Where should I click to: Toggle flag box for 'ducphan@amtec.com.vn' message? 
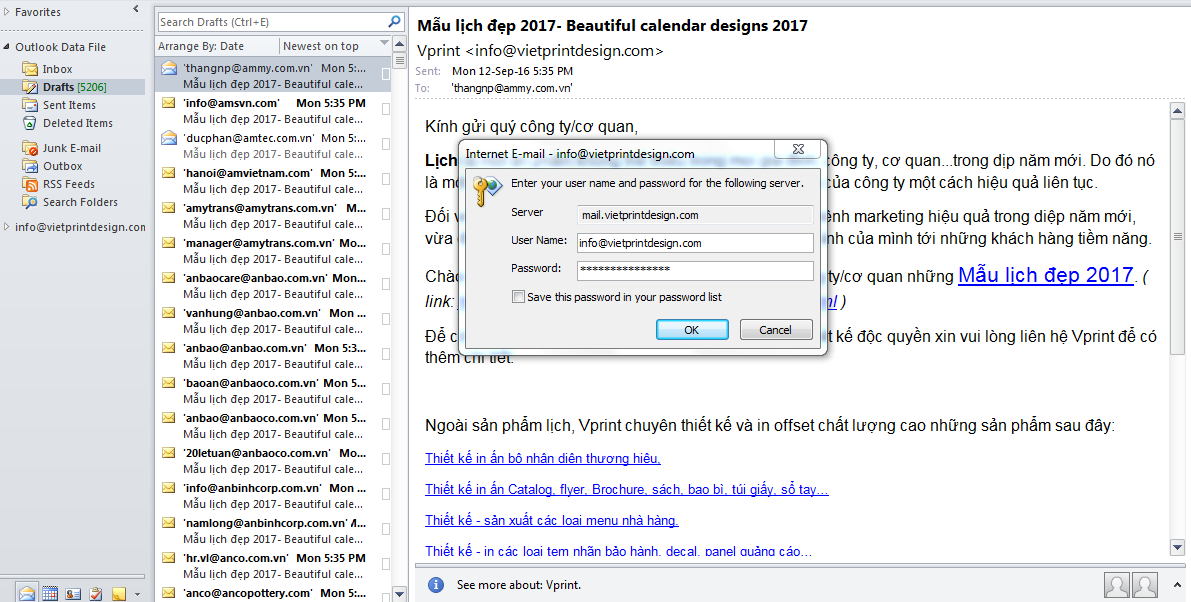point(386,144)
